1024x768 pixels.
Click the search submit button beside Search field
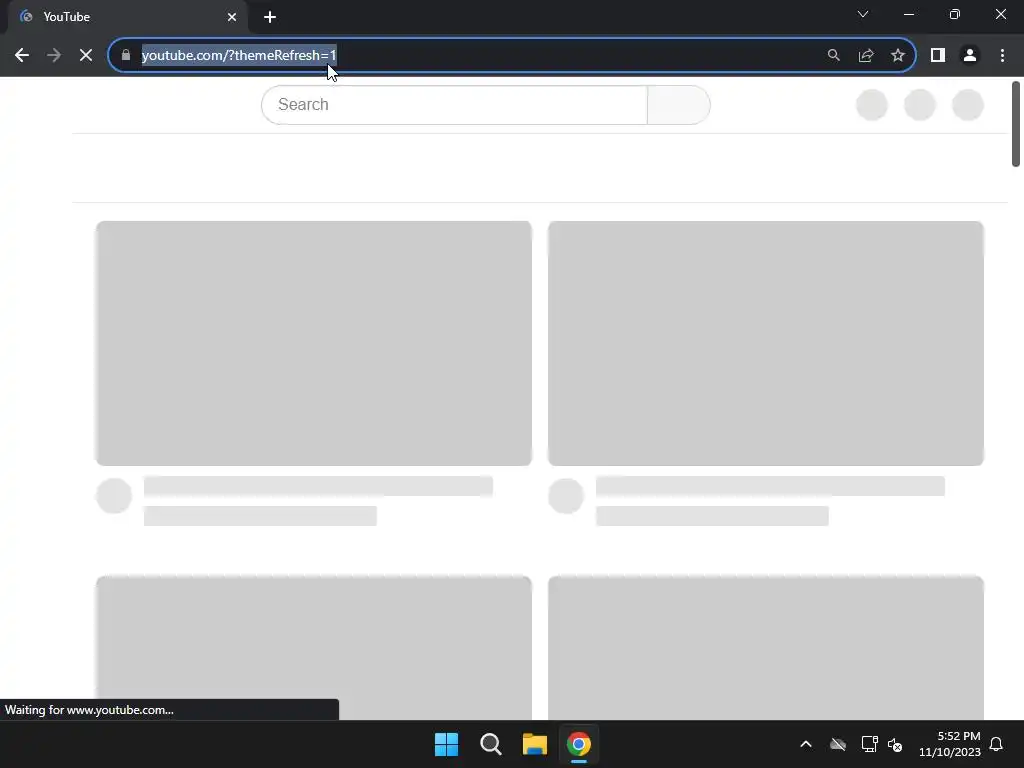pyautogui.click(x=679, y=104)
